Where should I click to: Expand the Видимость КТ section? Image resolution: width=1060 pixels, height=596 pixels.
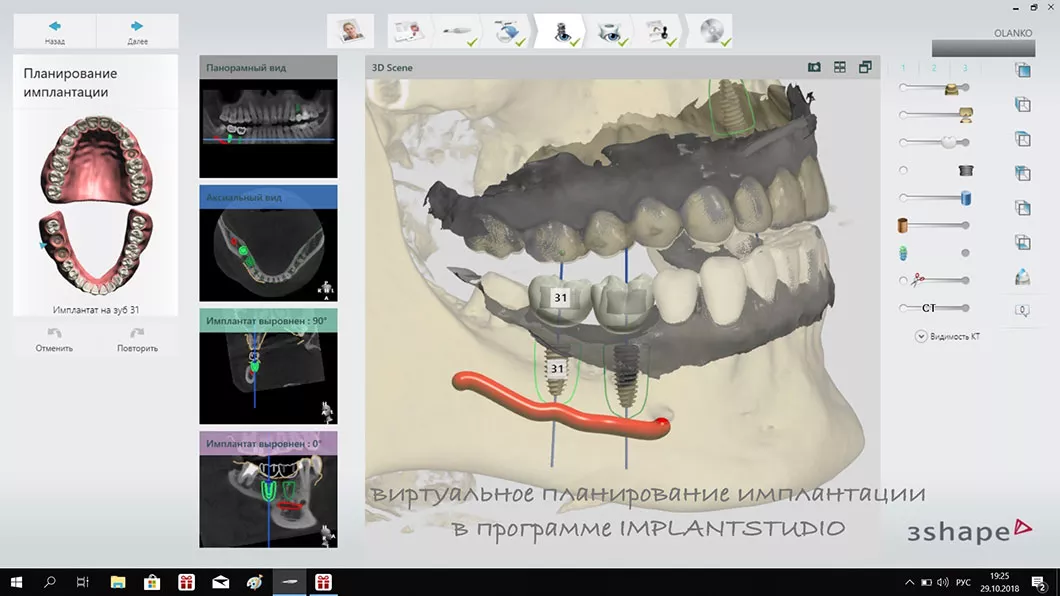point(921,336)
